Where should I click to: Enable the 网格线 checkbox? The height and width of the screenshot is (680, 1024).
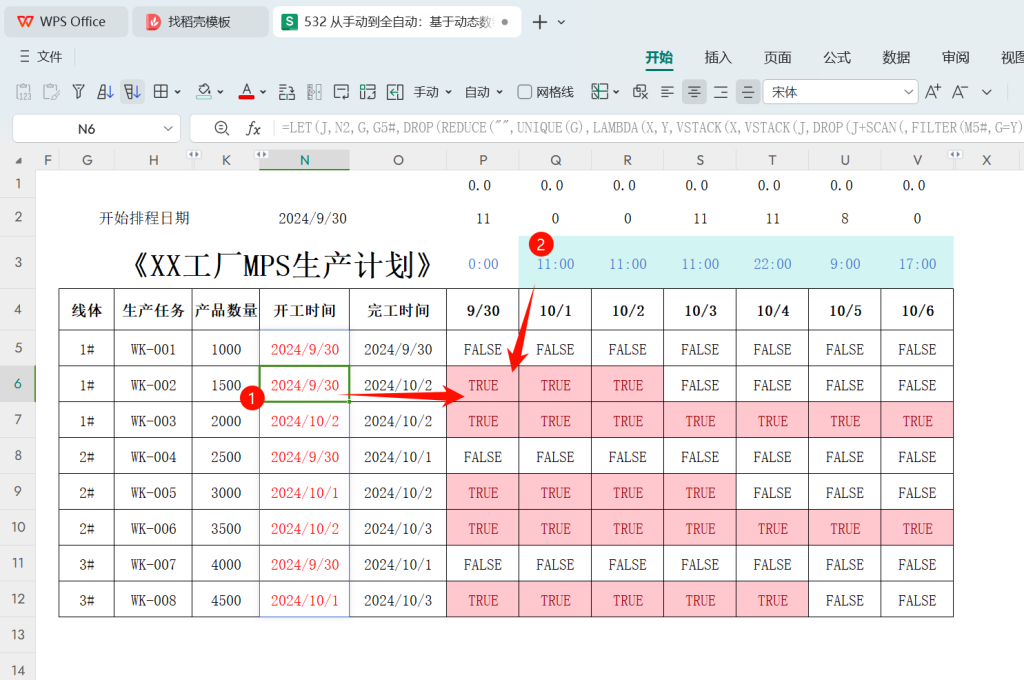coord(524,92)
